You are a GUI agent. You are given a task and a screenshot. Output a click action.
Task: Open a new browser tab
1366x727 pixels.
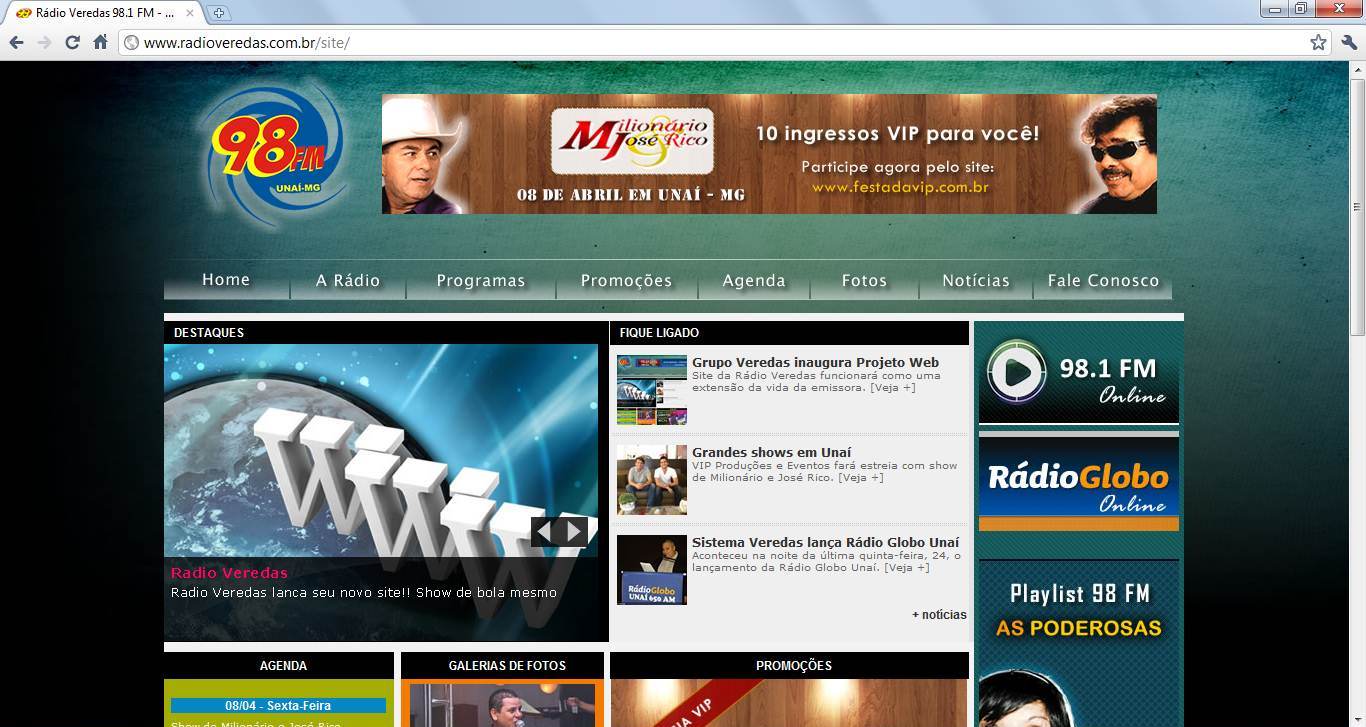pos(219,13)
